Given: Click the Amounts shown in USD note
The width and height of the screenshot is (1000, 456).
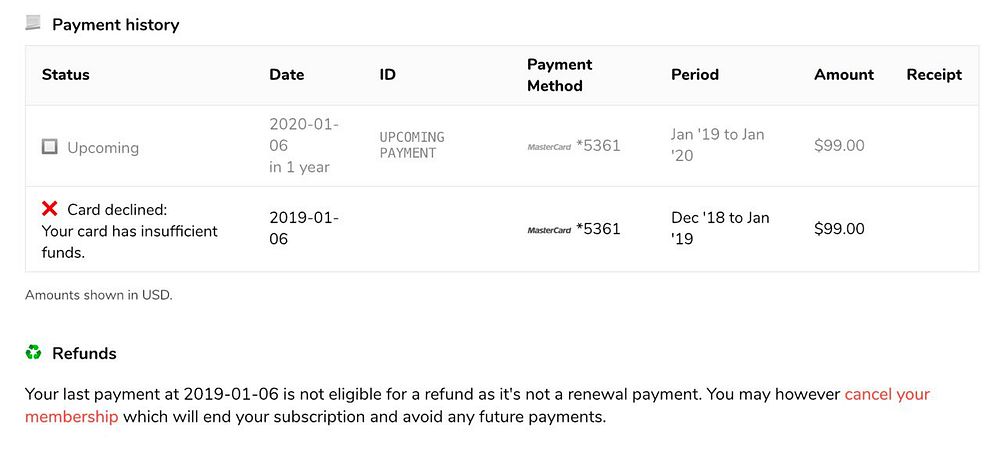Looking at the screenshot, I should tap(99, 295).
